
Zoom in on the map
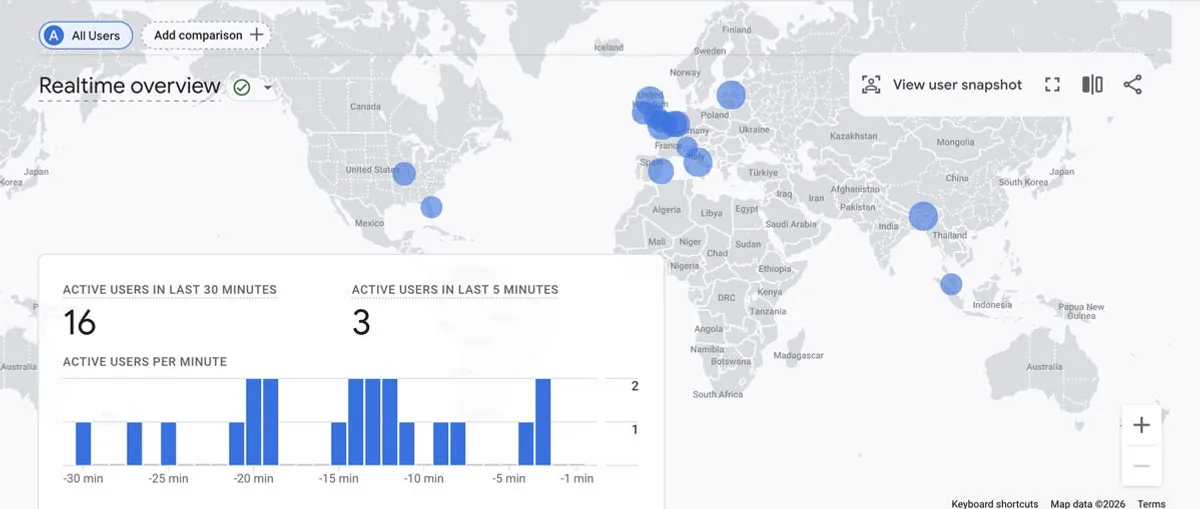pyautogui.click(x=1141, y=426)
